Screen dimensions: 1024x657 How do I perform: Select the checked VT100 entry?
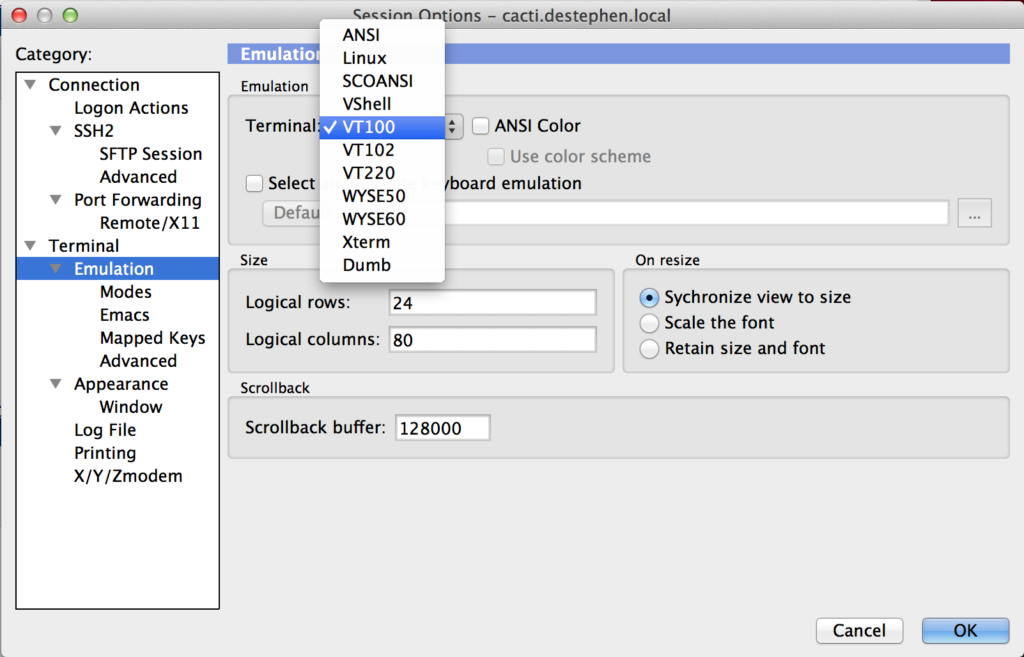(x=382, y=127)
